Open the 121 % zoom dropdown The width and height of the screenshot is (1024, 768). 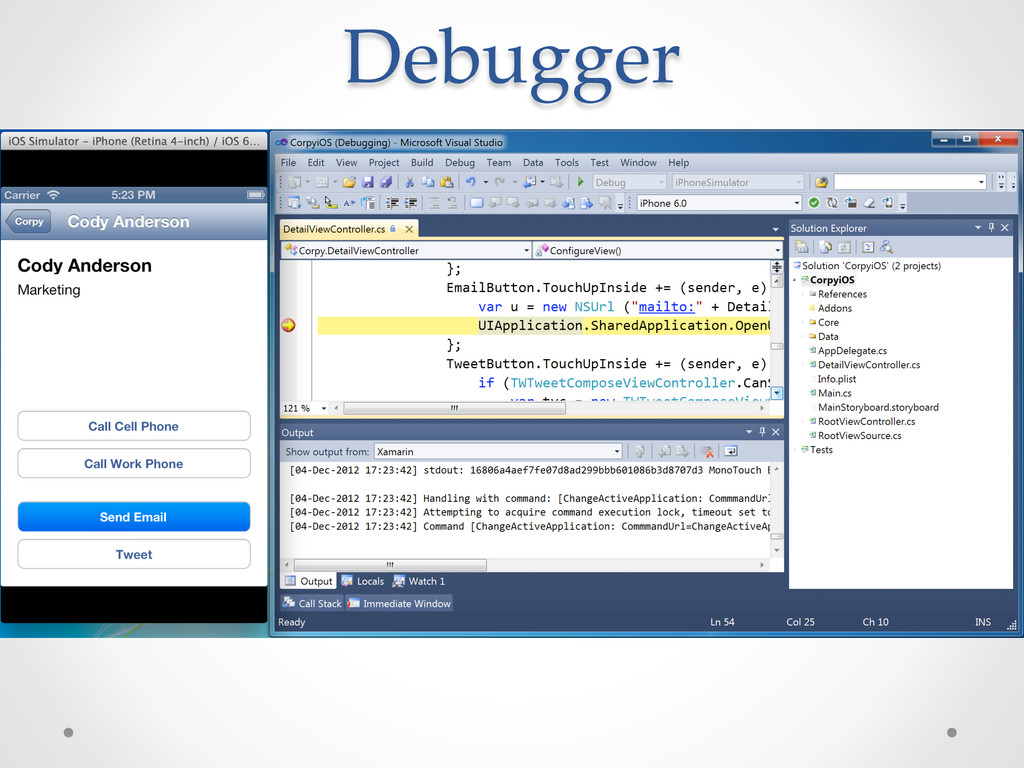(x=323, y=408)
